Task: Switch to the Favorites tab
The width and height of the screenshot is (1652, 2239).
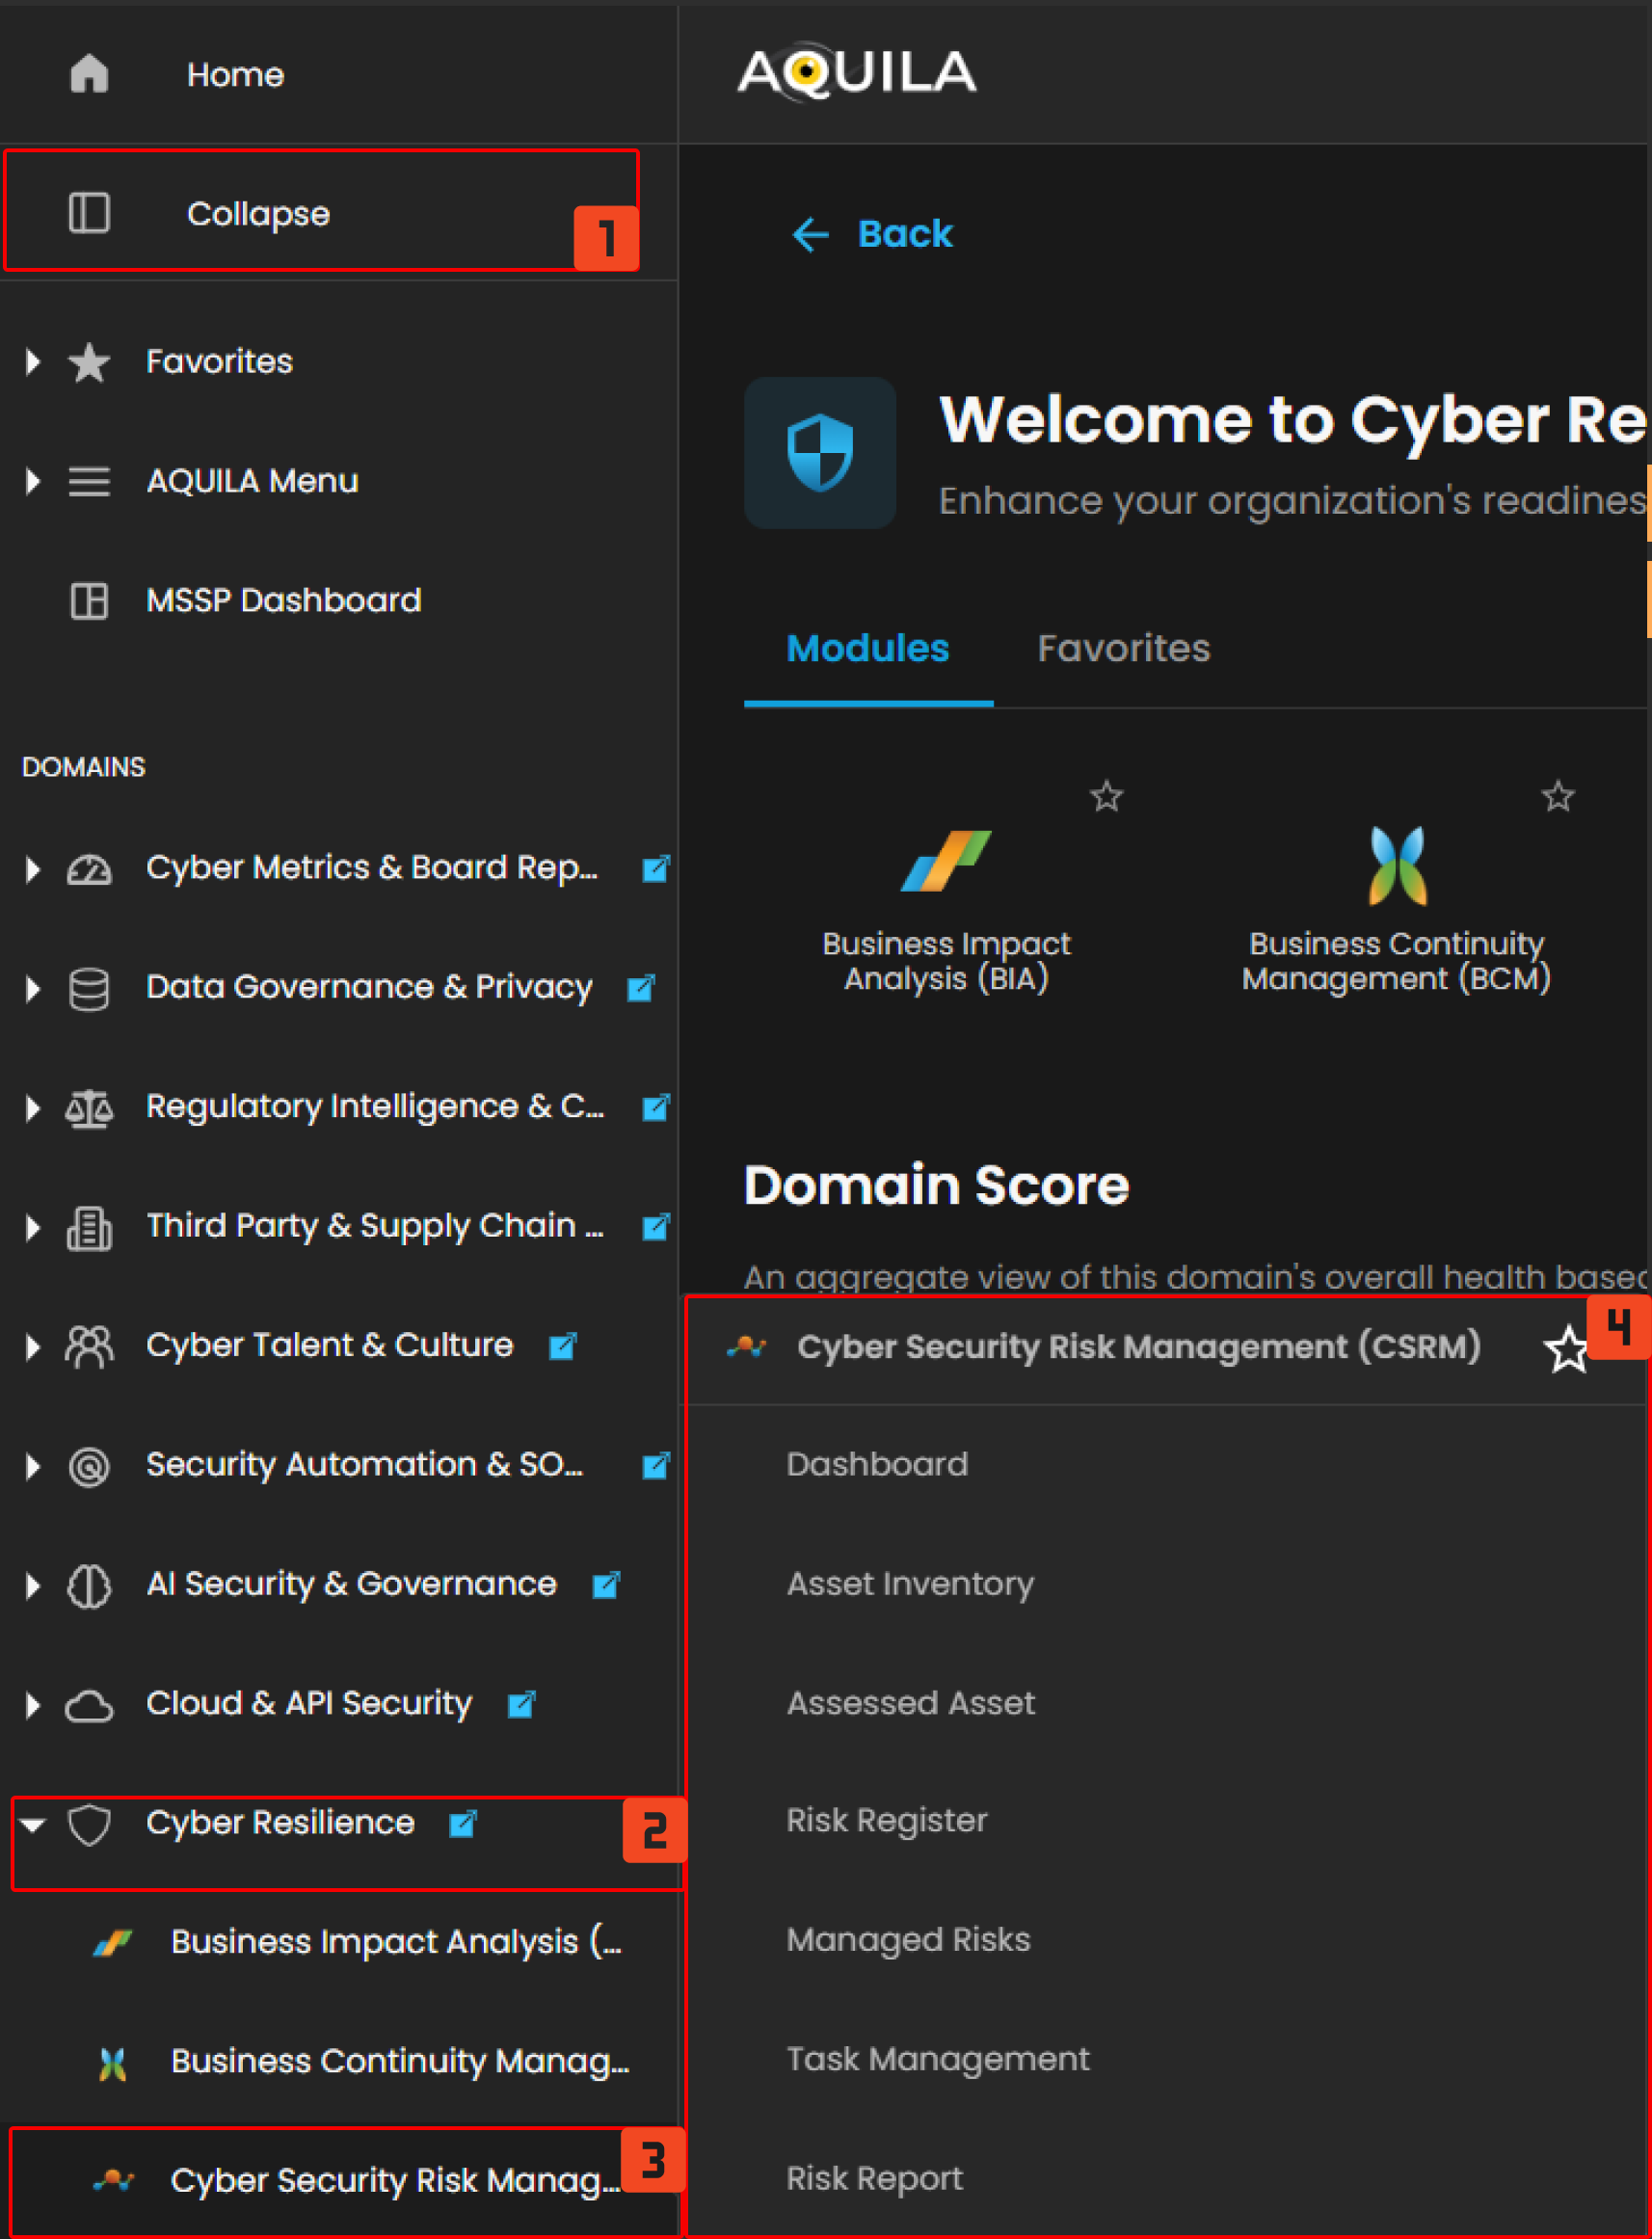Action: click(x=1123, y=649)
